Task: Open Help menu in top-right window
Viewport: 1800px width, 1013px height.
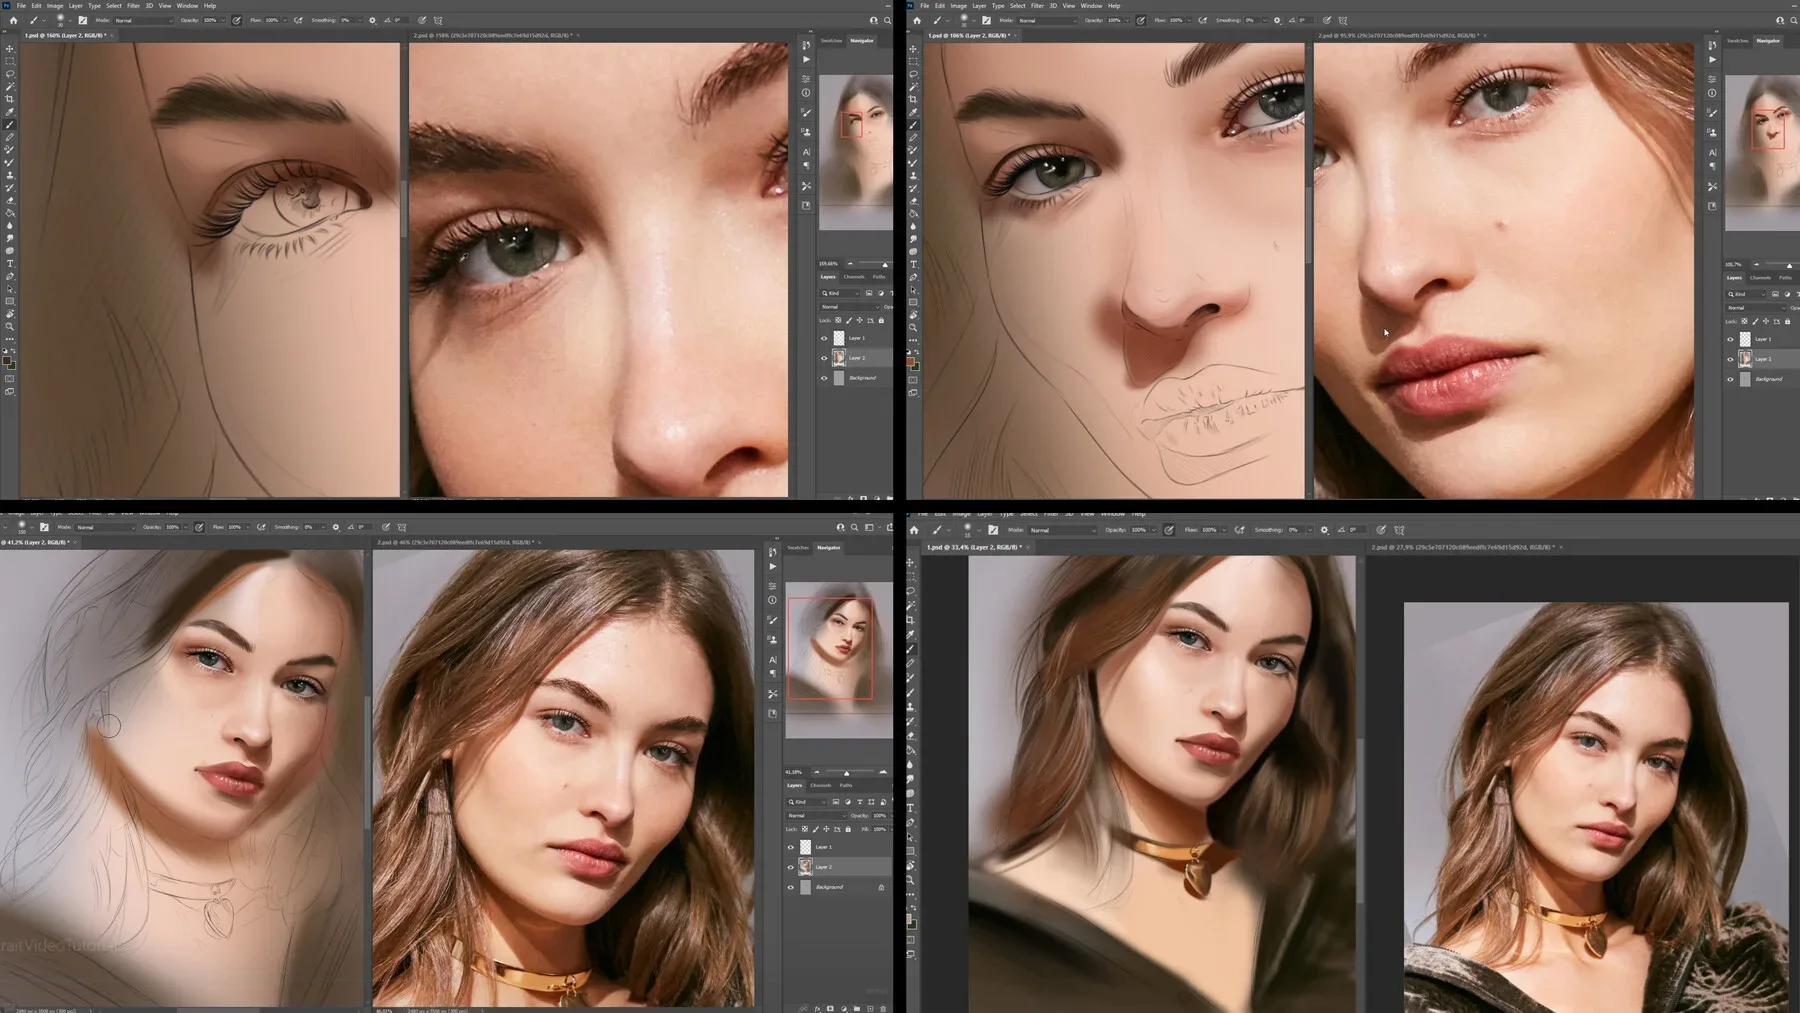Action: [1114, 6]
